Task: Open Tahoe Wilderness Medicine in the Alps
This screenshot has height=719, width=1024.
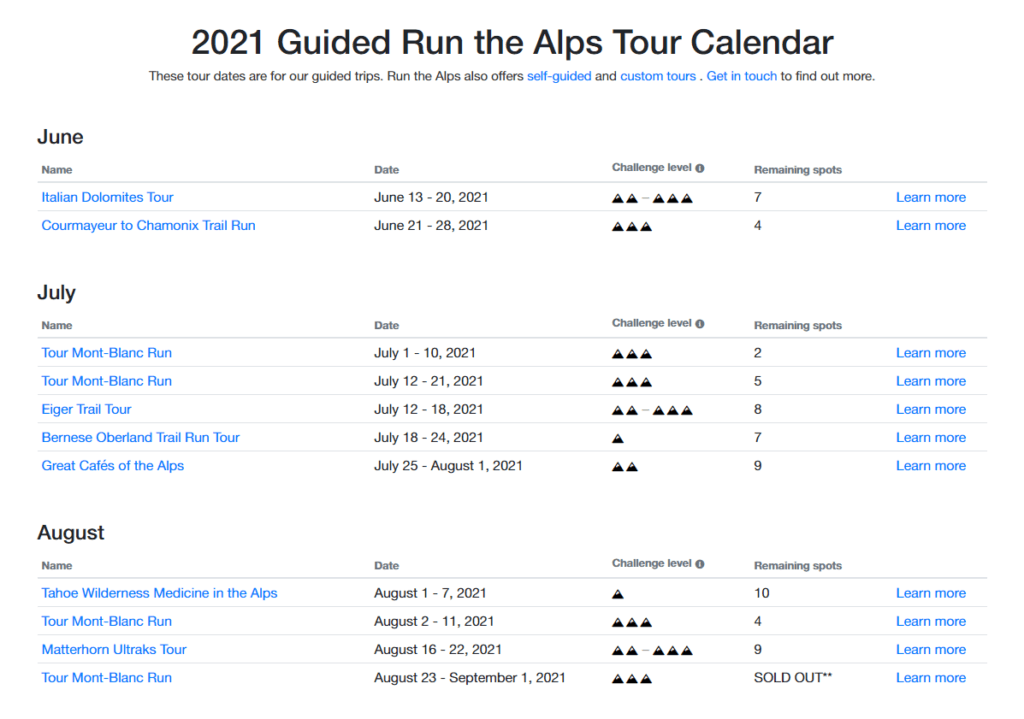Action: click(159, 593)
